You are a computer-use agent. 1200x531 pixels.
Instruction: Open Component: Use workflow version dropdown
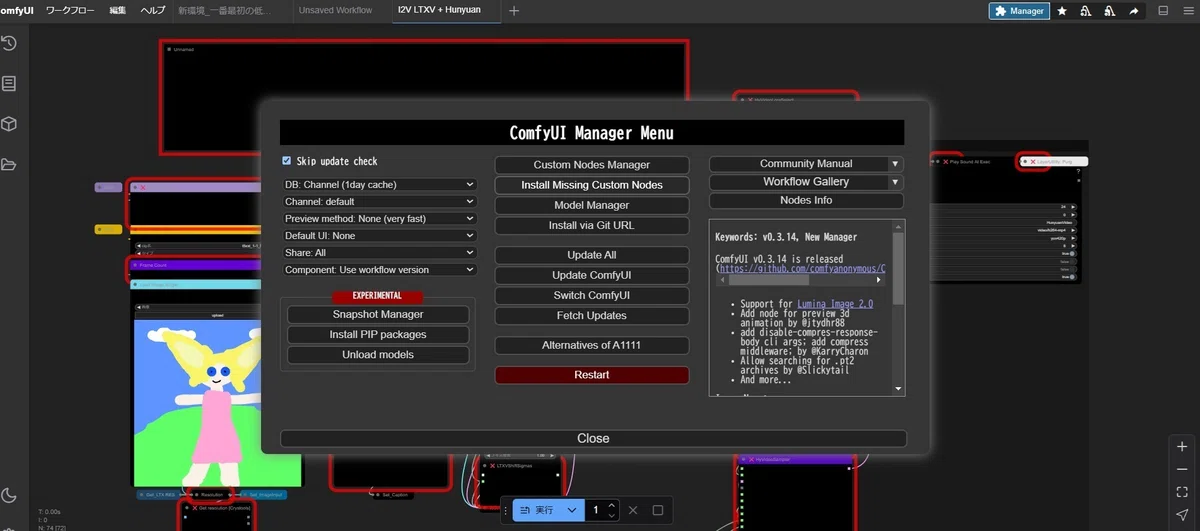pos(379,270)
